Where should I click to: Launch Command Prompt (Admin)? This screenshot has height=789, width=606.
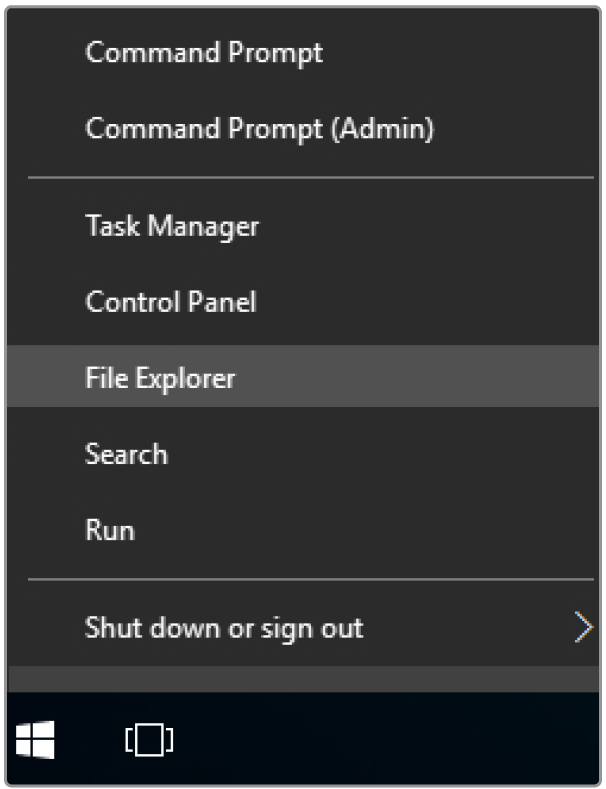pos(259,129)
